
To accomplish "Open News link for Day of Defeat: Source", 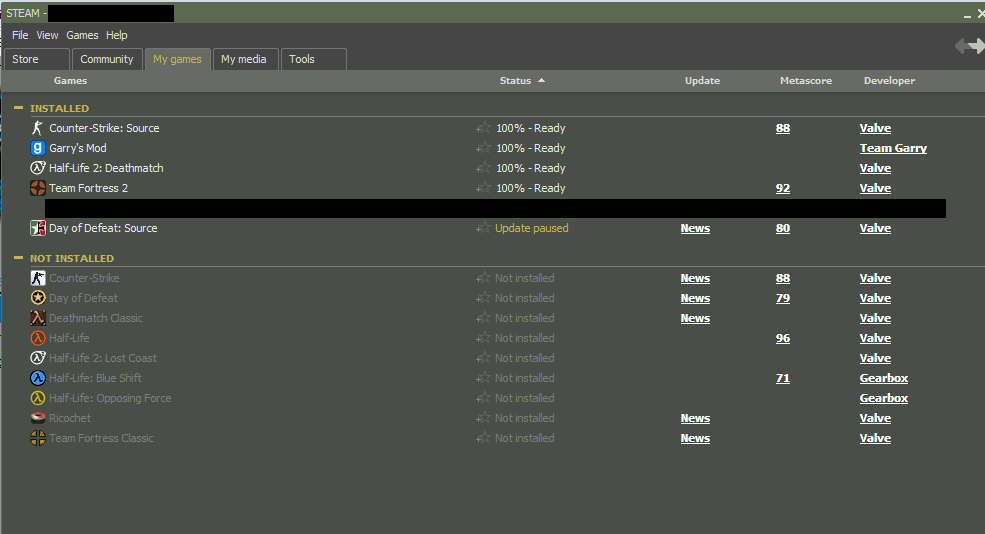I will 695,228.
